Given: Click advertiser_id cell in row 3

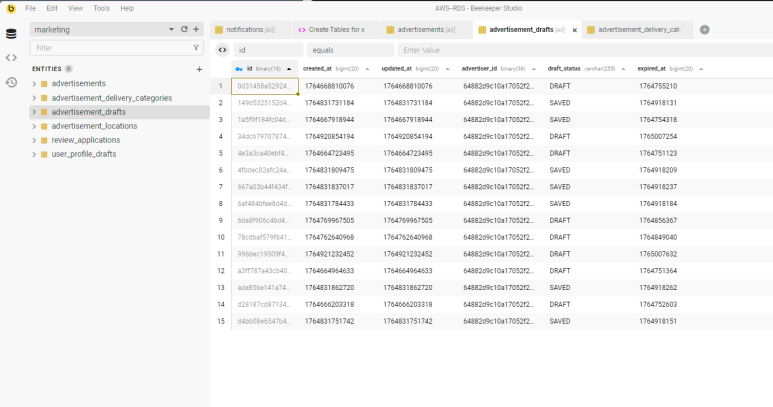Looking at the screenshot, I should [x=498, y=120].
